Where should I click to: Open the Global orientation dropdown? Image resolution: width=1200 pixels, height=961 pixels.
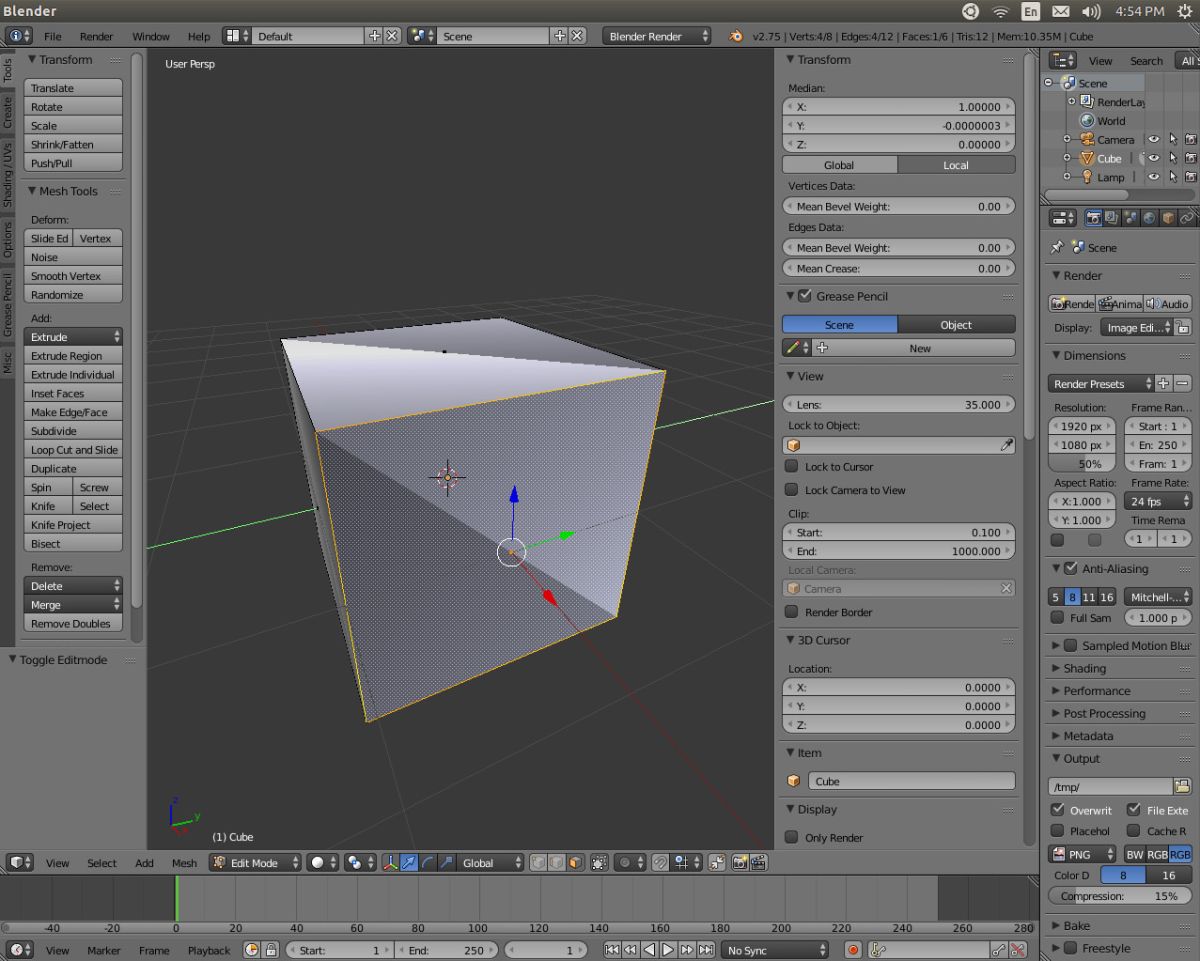click(490, 862)
